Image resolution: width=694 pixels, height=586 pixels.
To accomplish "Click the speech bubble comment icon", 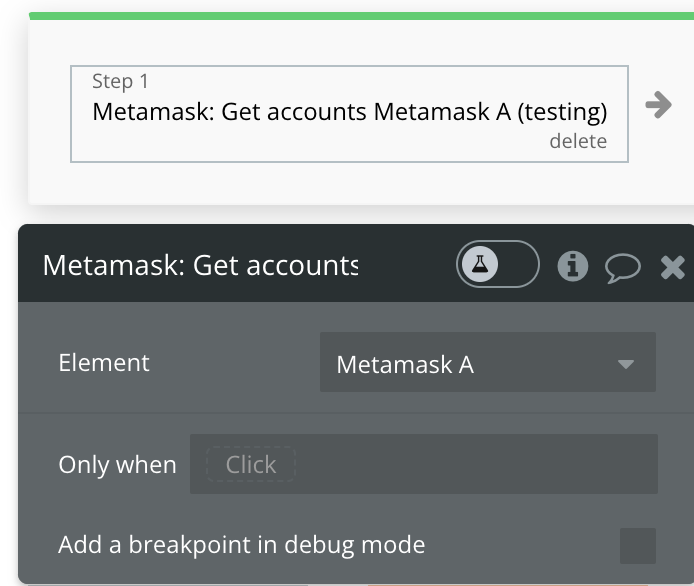I will [622, 268].
